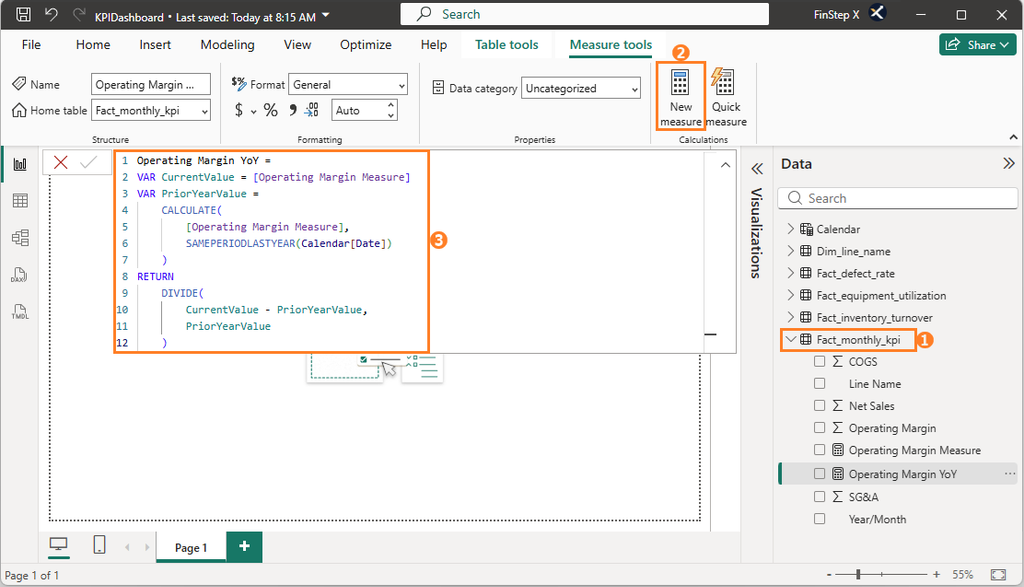Check the Year/Month field checkbox
The width and height of the screenshot is (1024, 587).
(x=820, y=519)
